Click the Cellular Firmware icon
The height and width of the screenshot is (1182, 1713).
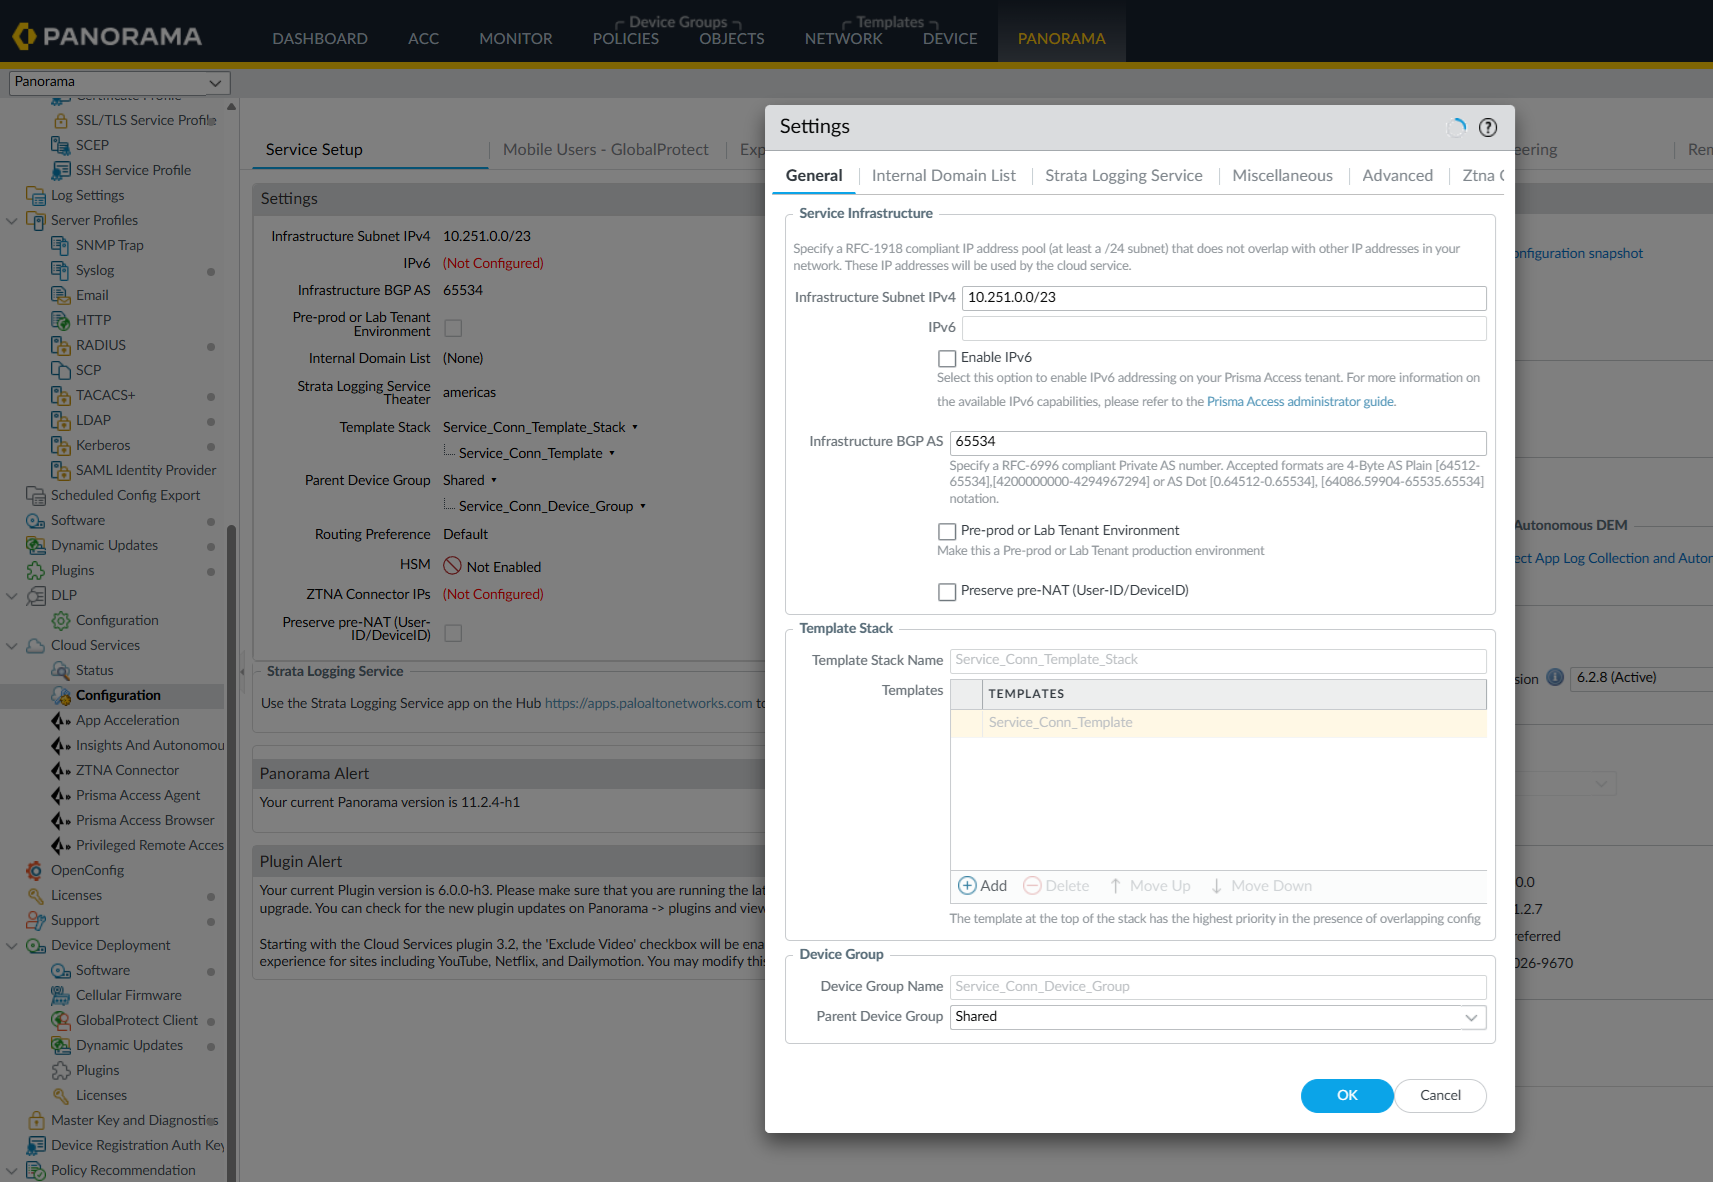pos(60,995)
